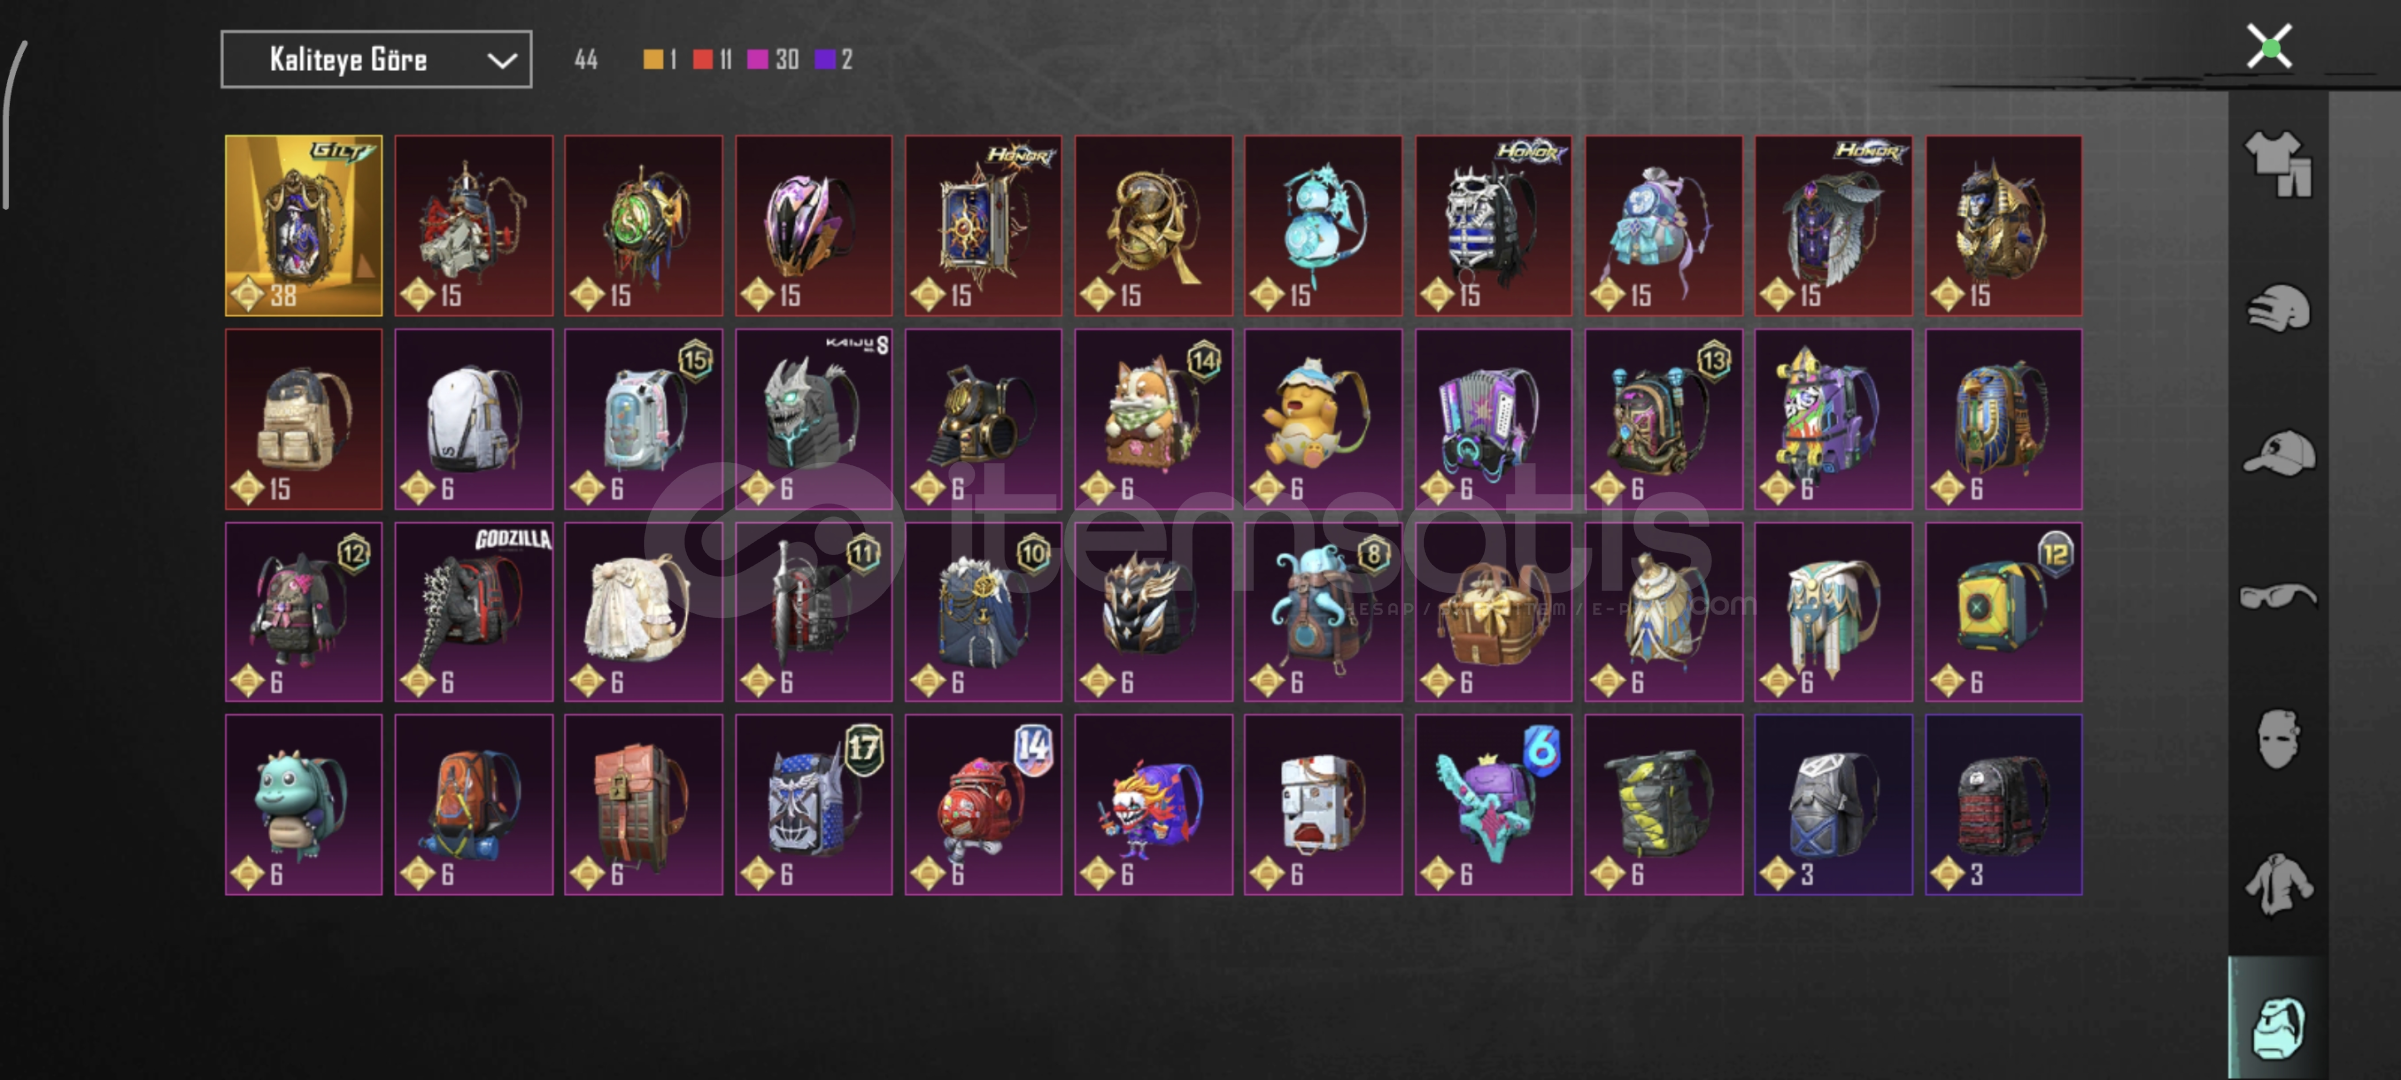
Task: Select the glasses category icon
Action: 2279,597
